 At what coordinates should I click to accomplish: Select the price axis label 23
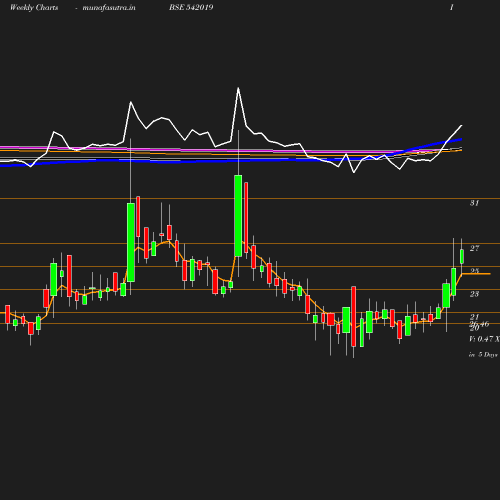(x=474, y=294)
